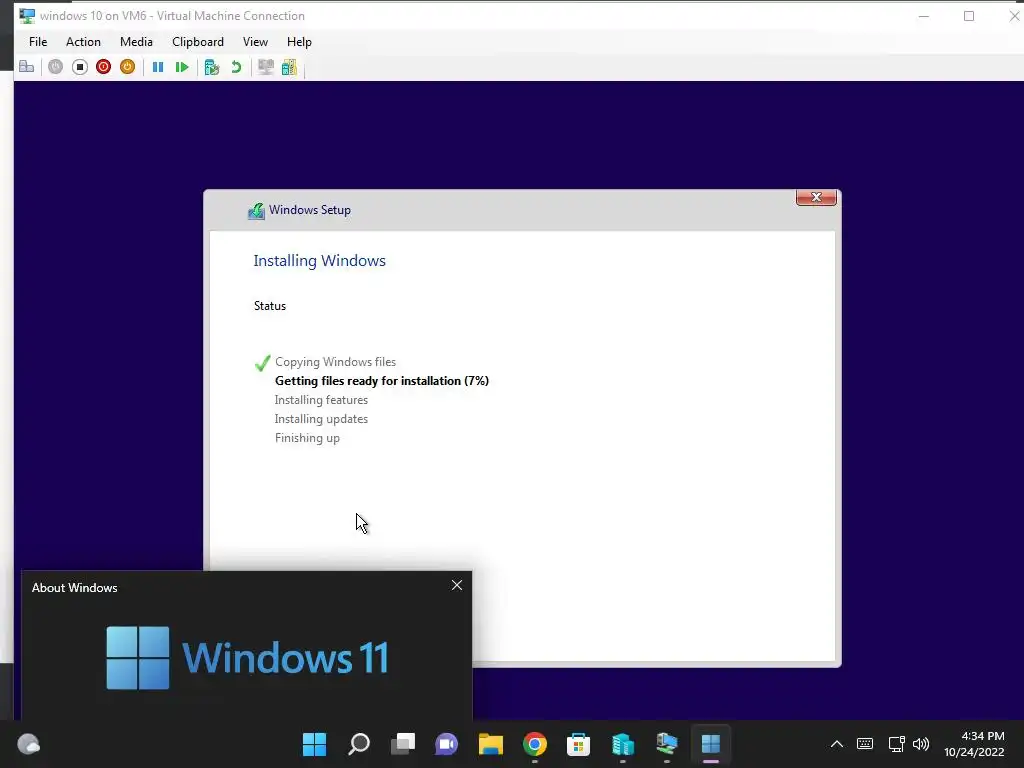Click the greyed Enhanced Session icon
This screenshot has height=768, width=1024.
click(266, 67)
